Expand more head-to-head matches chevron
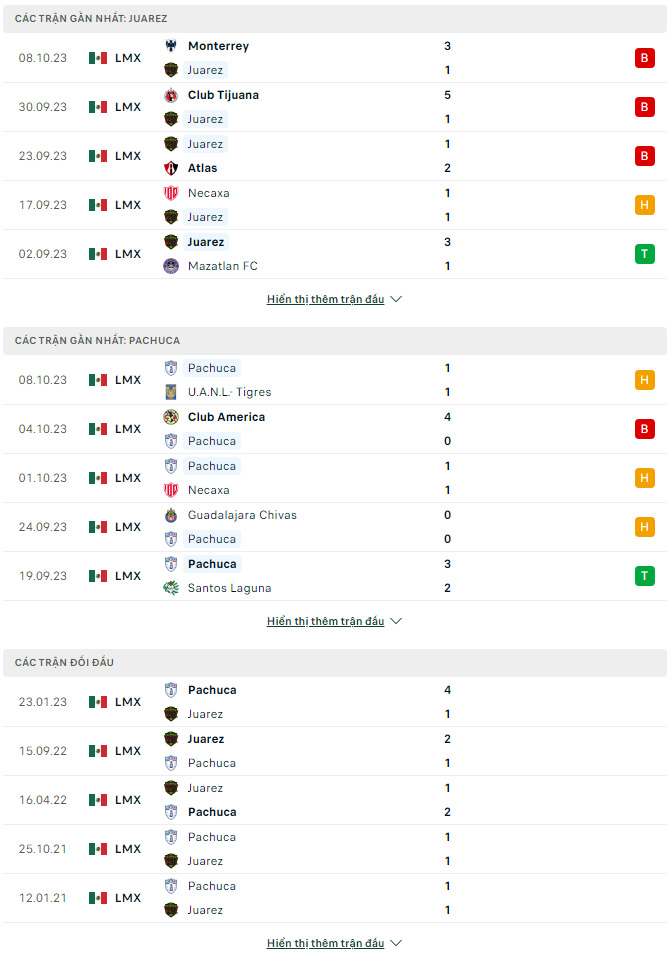The height and width of the screenshot is (954, 669). tap(396, 943)
